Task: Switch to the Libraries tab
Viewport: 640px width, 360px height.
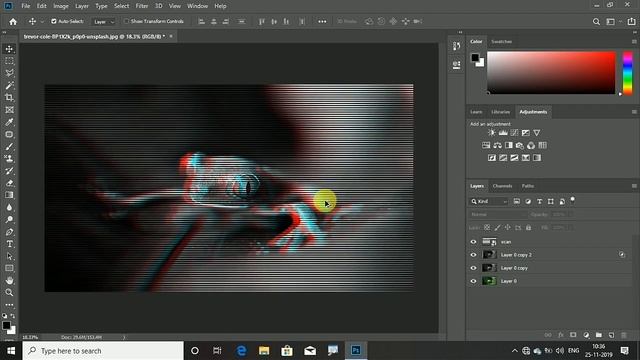Action: click(501, 112)
